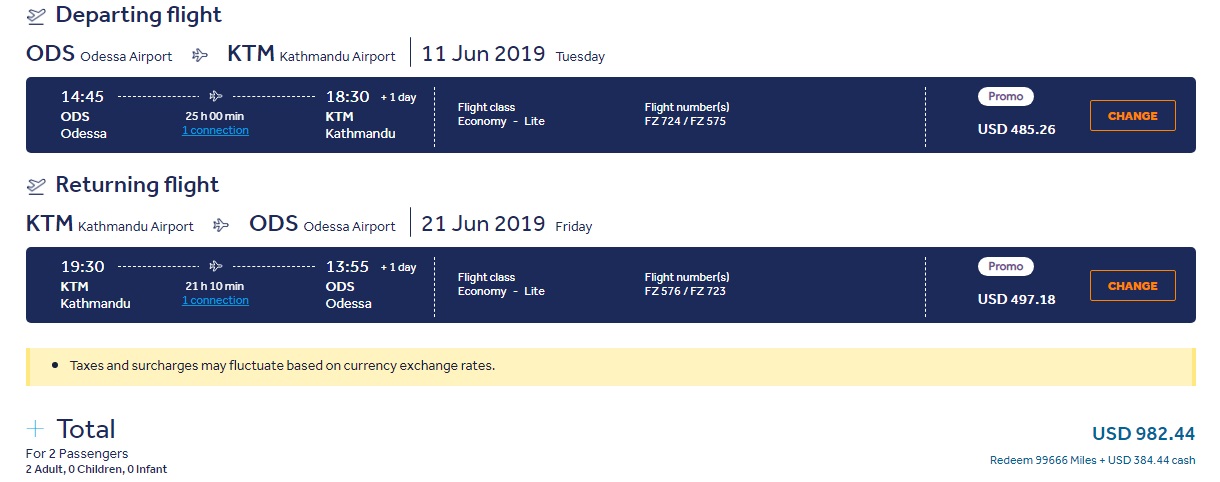Click the returning flight plane icon

pos(37,186)
